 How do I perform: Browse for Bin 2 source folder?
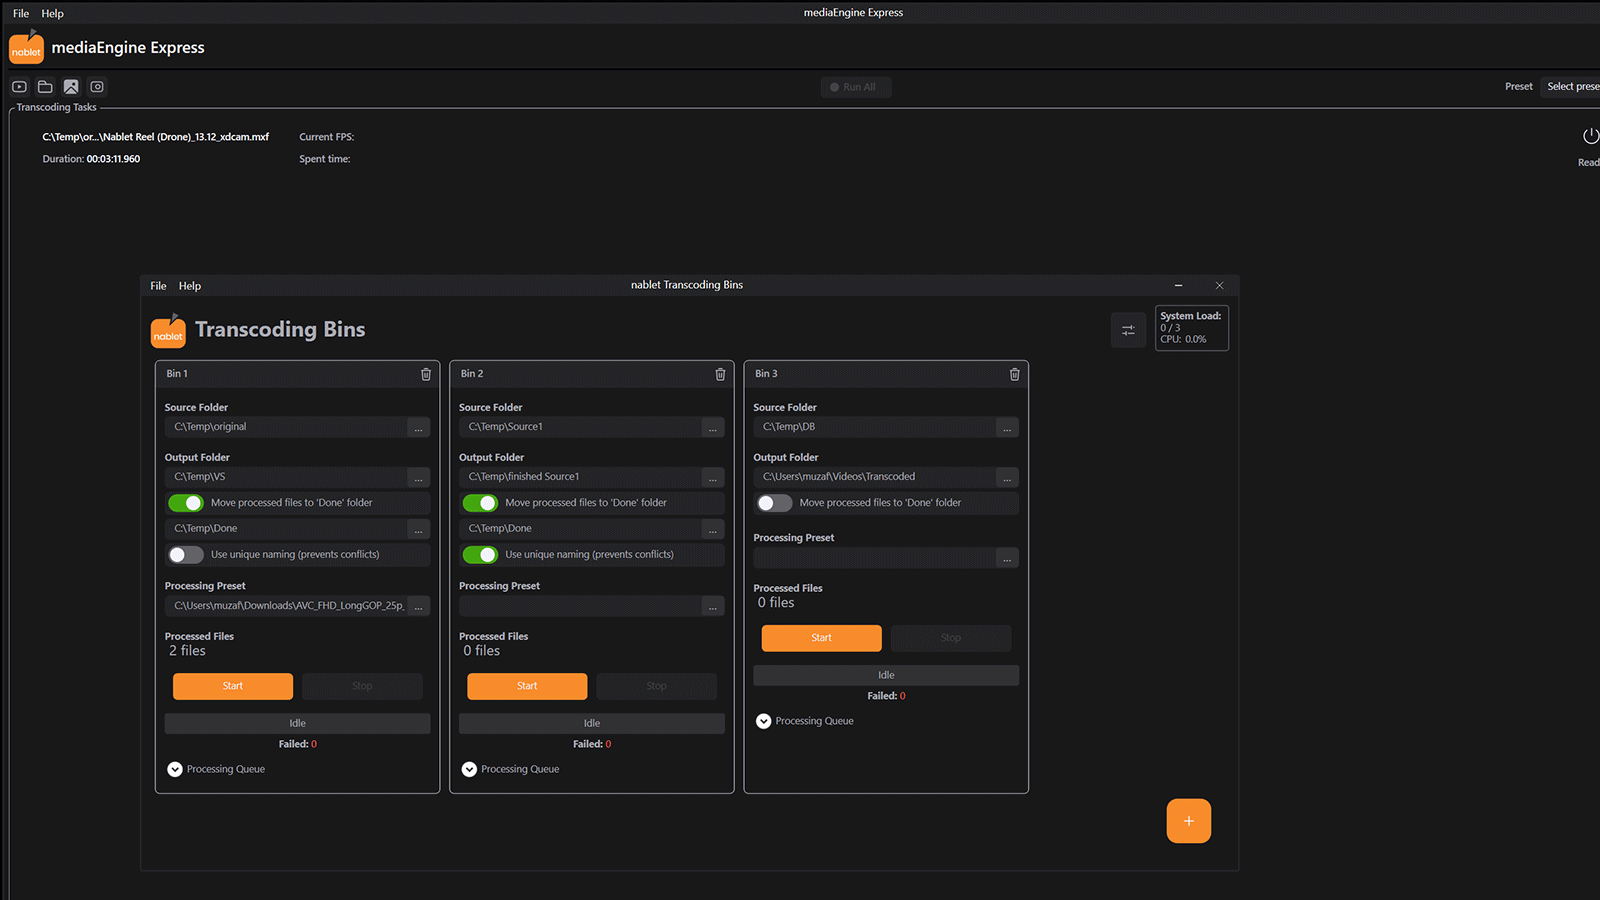pos(713,428)
